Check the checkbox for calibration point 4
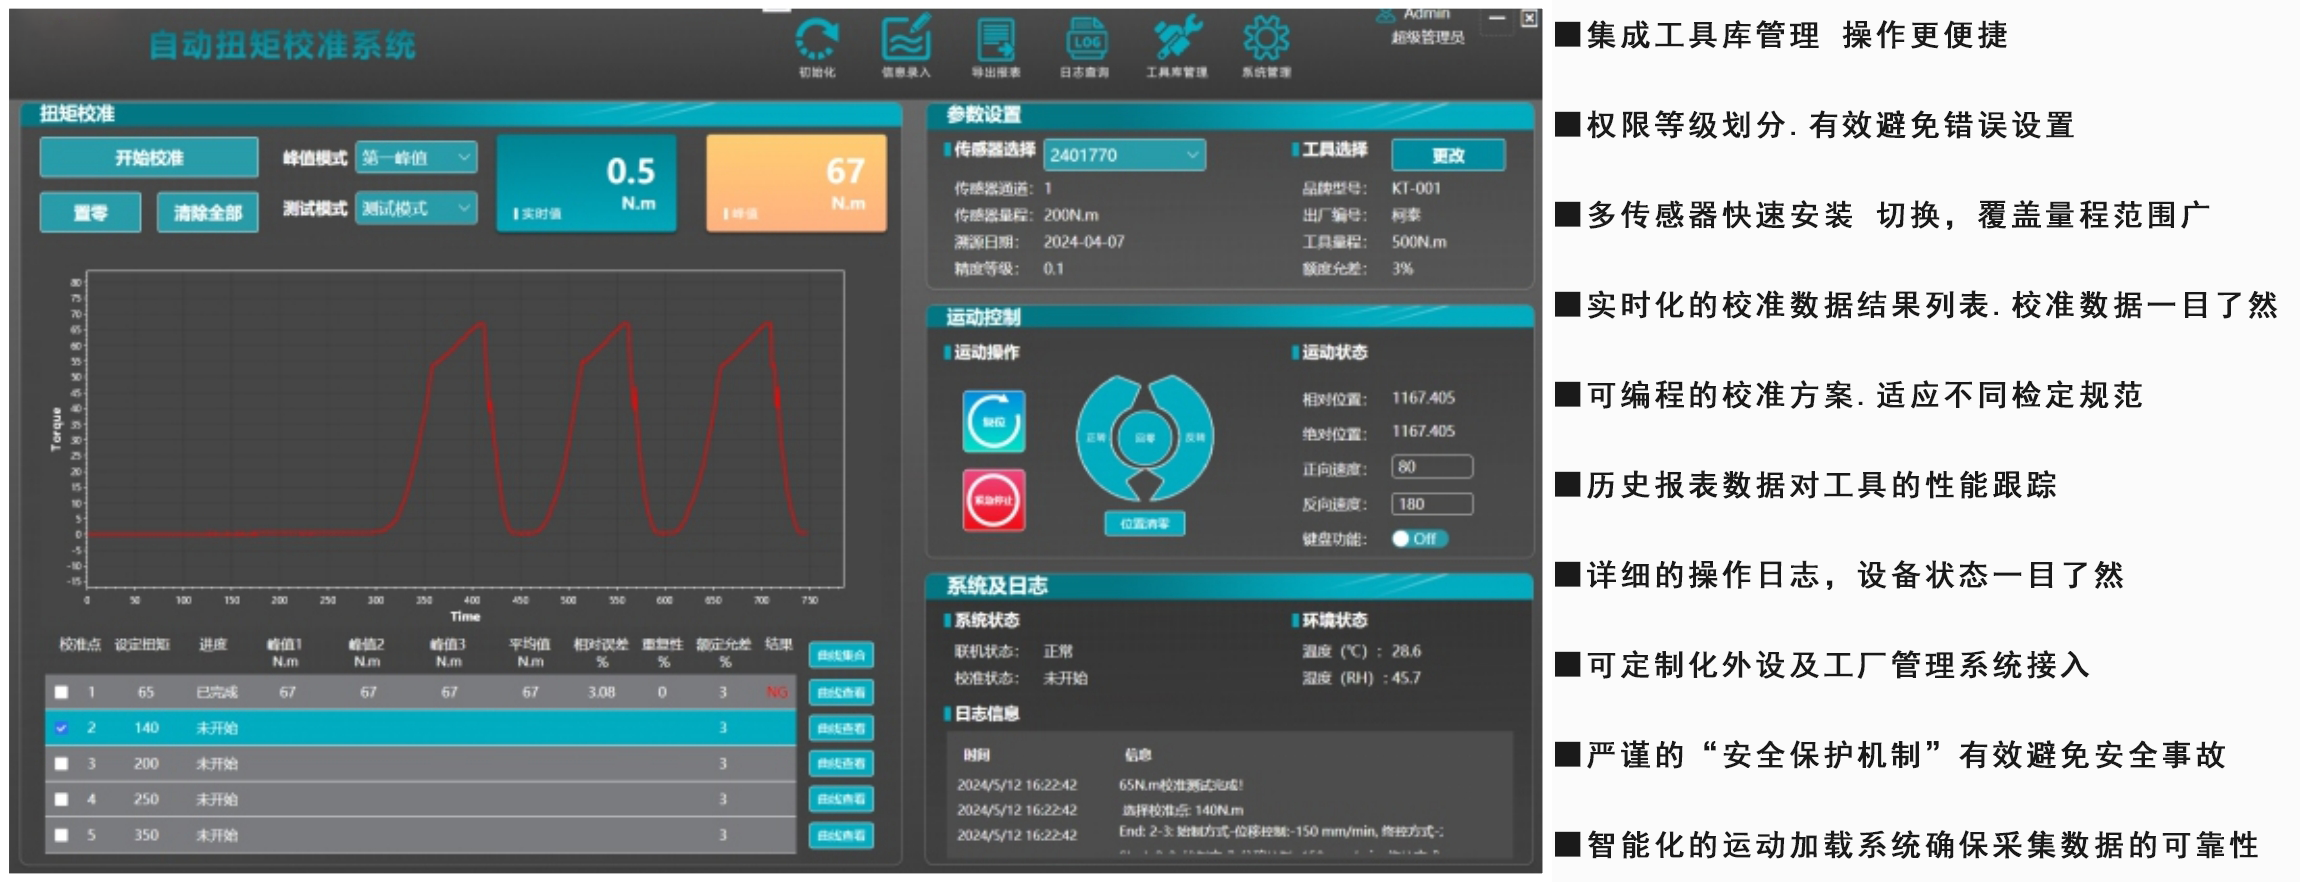The image size is (2300, 882). (x=61, y=799)
